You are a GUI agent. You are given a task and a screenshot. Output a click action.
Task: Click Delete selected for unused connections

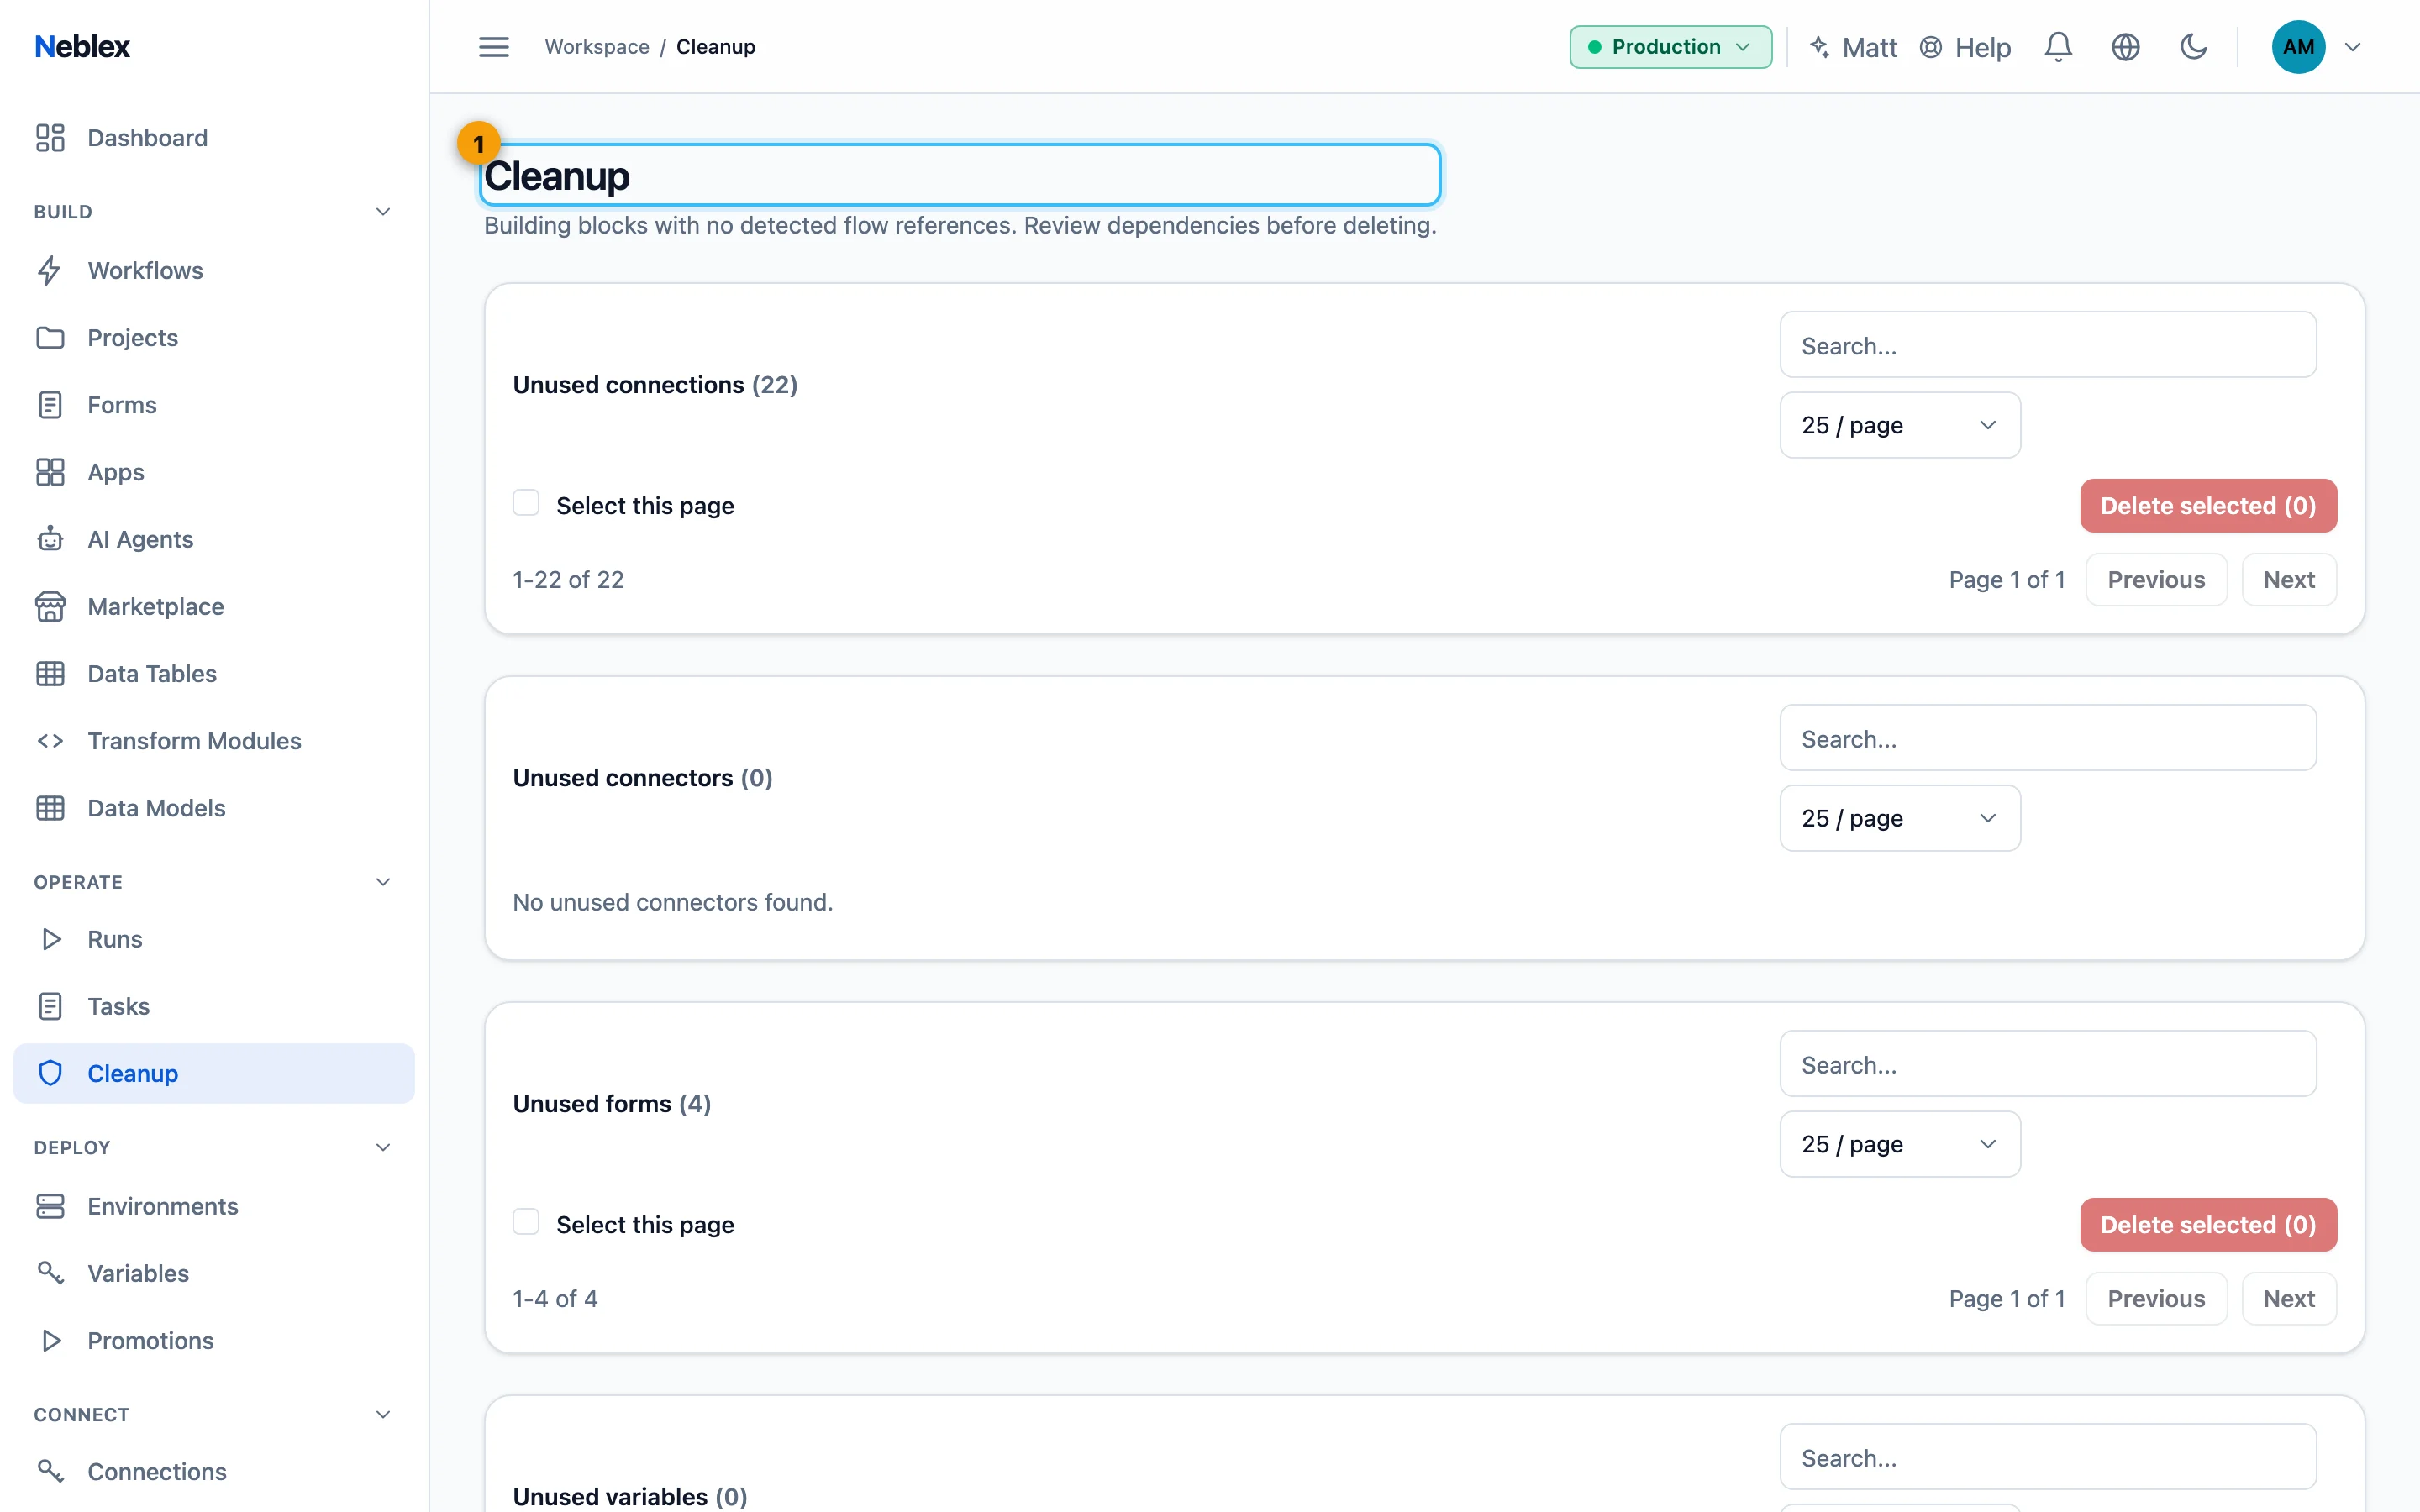click(x=2208, y=506)
